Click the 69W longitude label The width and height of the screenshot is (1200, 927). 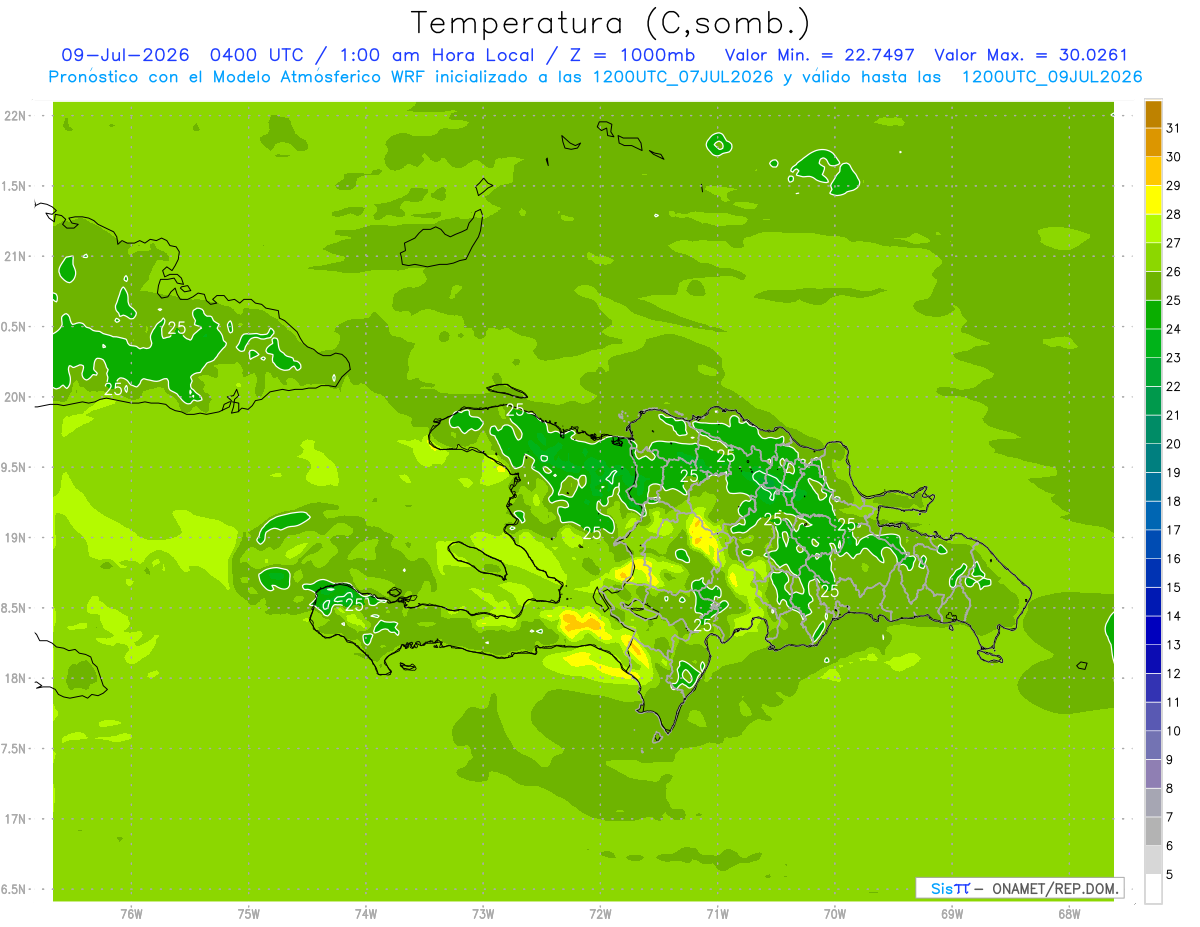(952, 914)
